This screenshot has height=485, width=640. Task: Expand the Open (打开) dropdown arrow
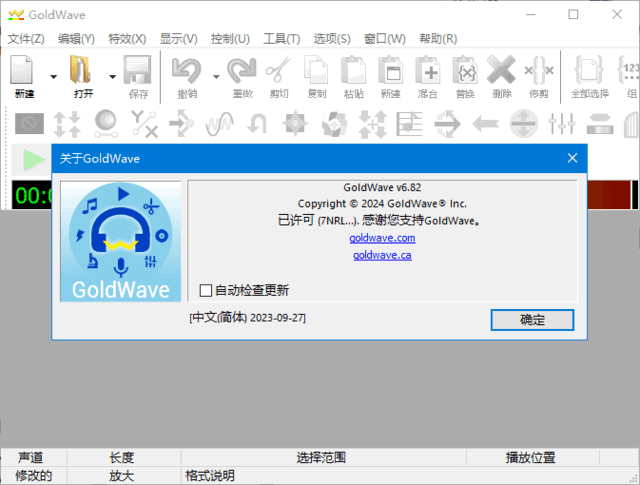[113, 77]
